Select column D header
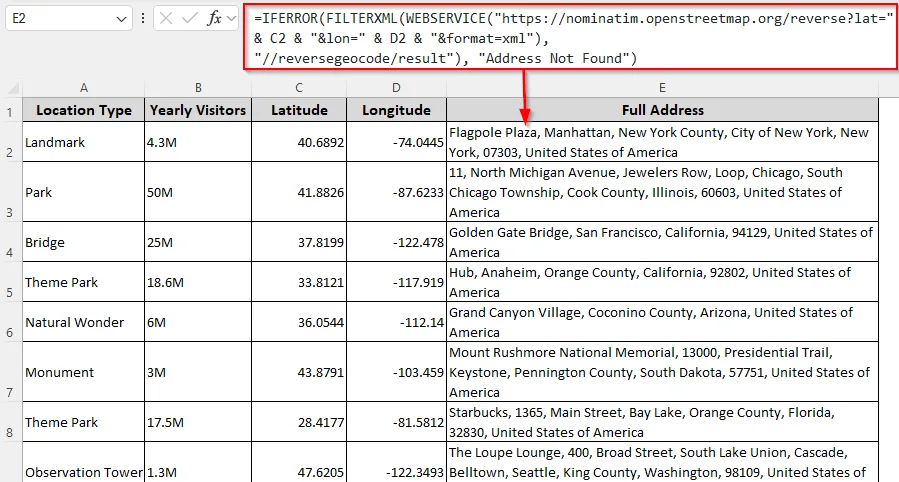This screenshot has width=899, height=482. pos(396,88)
